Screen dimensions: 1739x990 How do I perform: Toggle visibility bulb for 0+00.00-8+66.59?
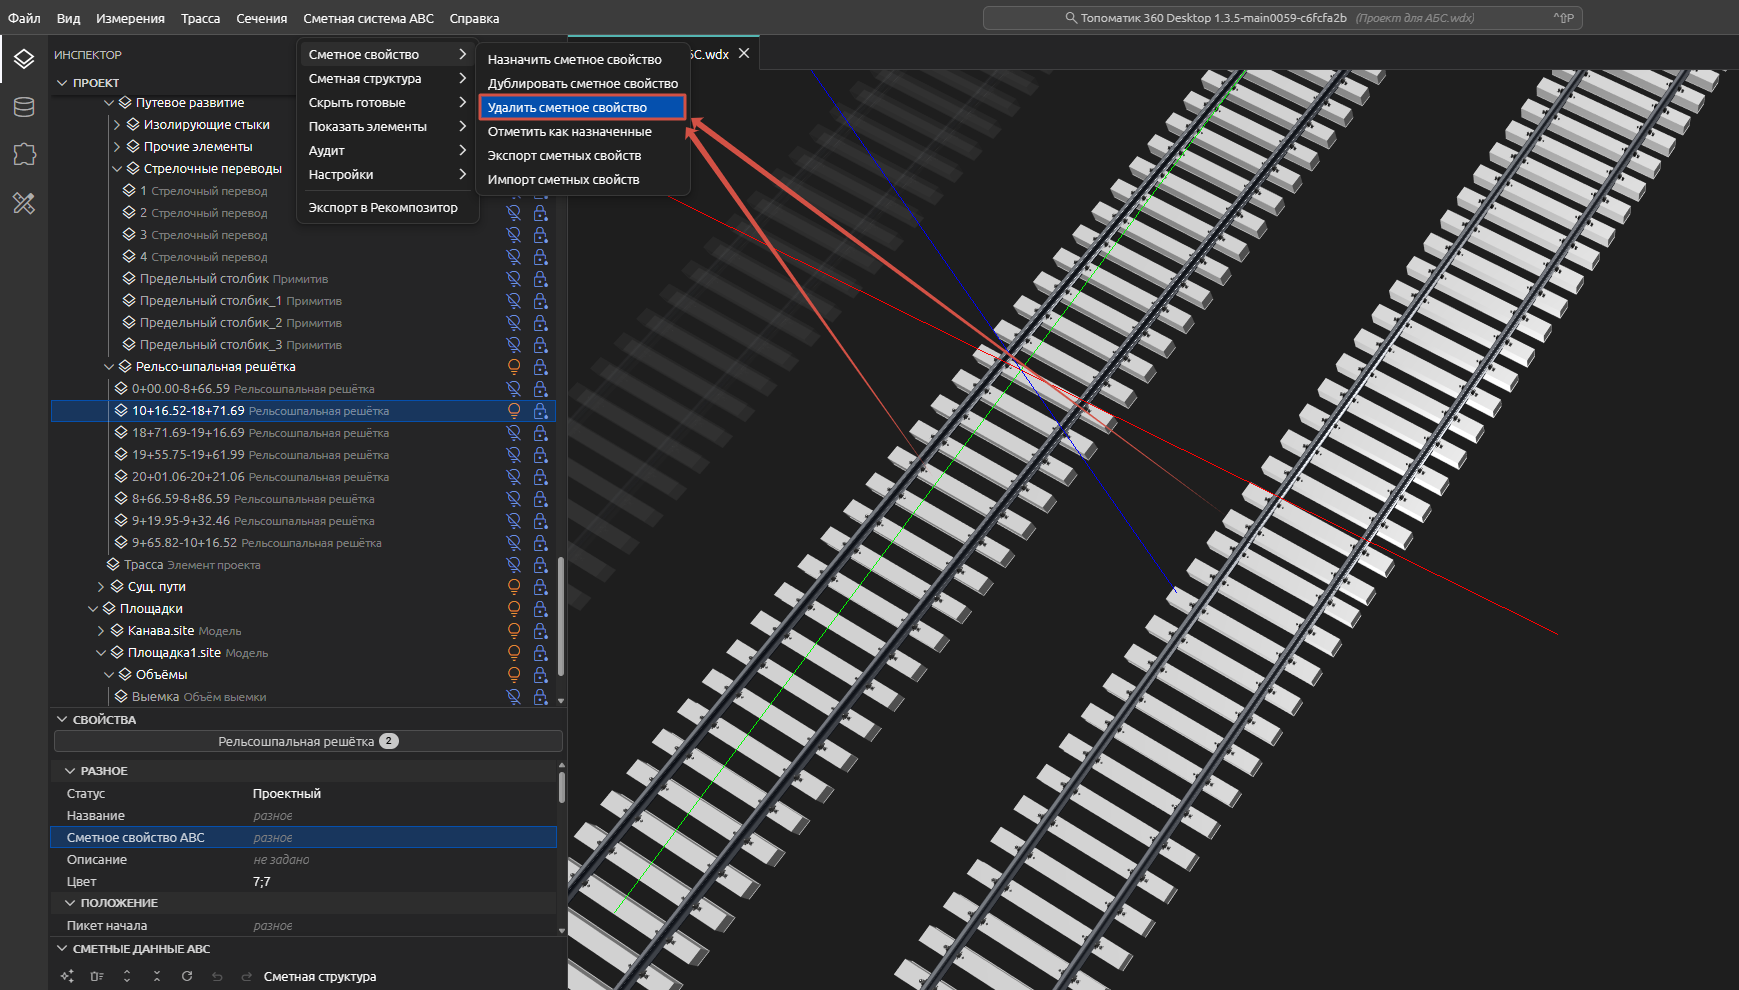click(x=514, y=389)
